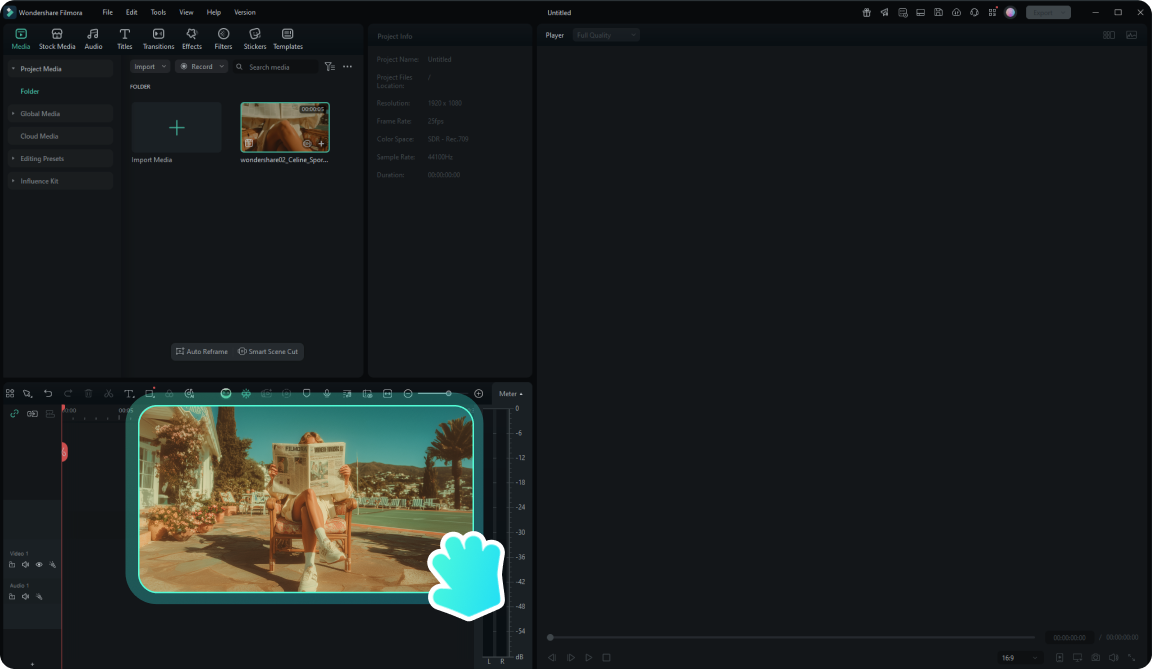
Task: Click the voiceover microphone icon
Action: 327,394
